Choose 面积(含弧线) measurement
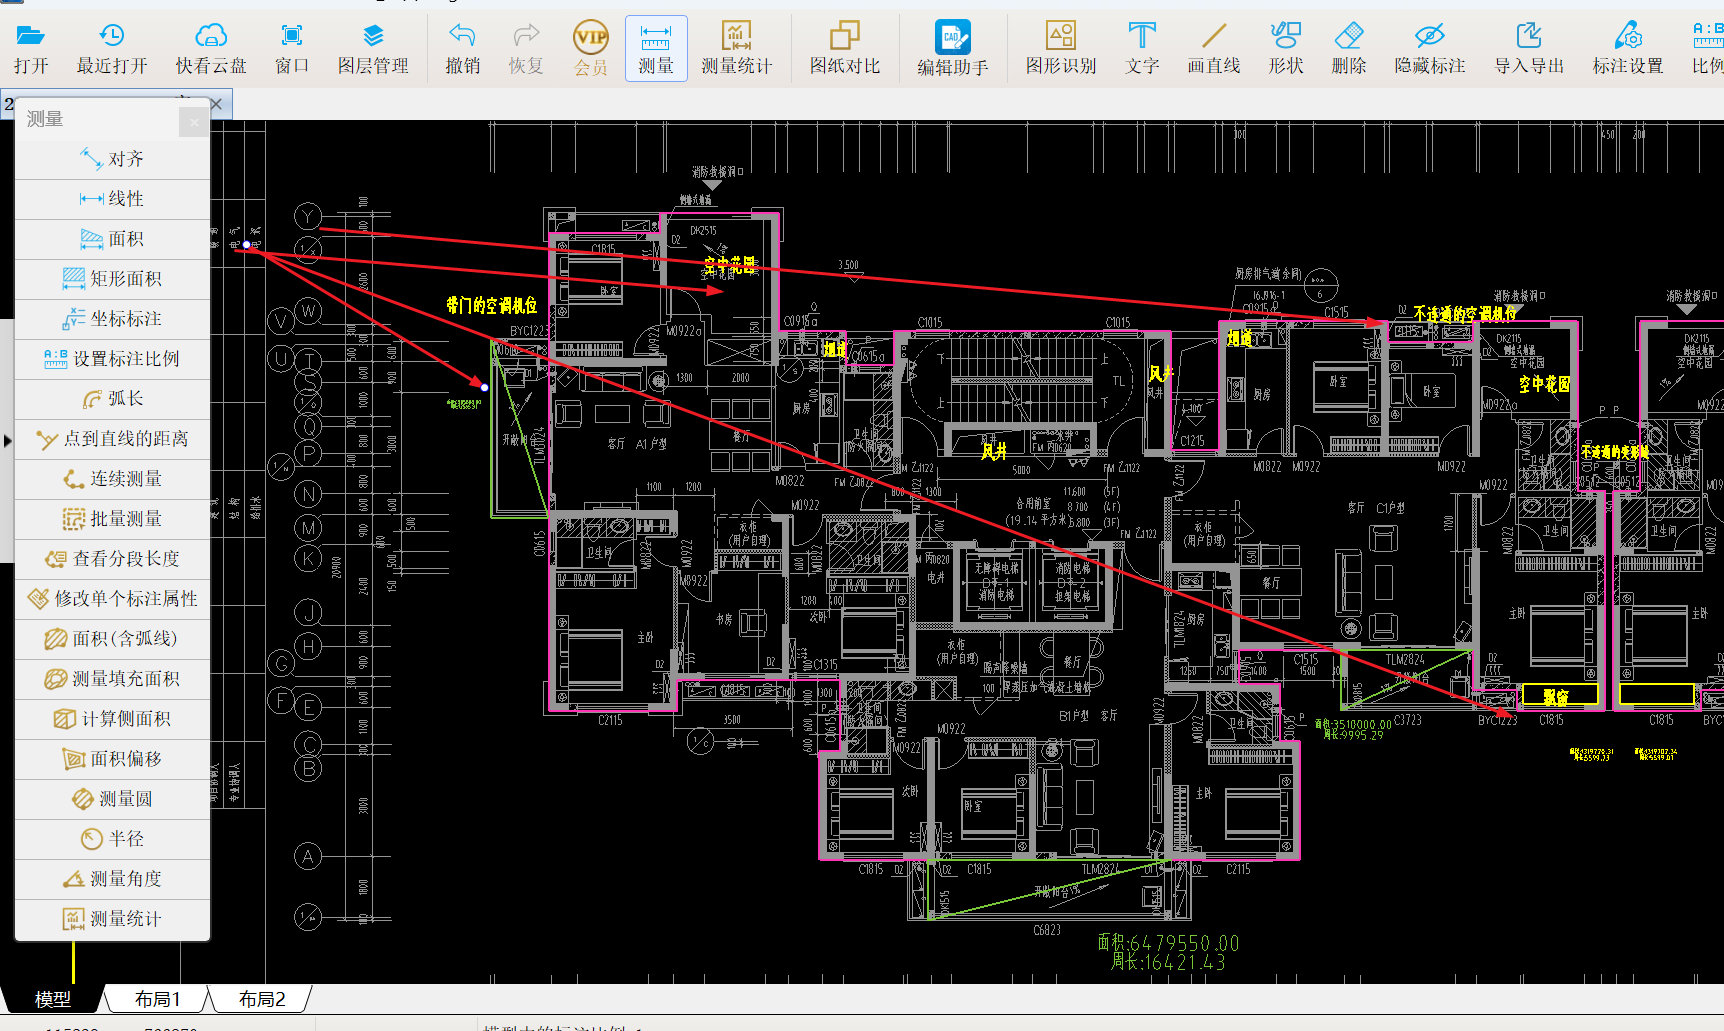Image resolution: width=1724 pixels, height=1031 pixels. coord(113,639)
